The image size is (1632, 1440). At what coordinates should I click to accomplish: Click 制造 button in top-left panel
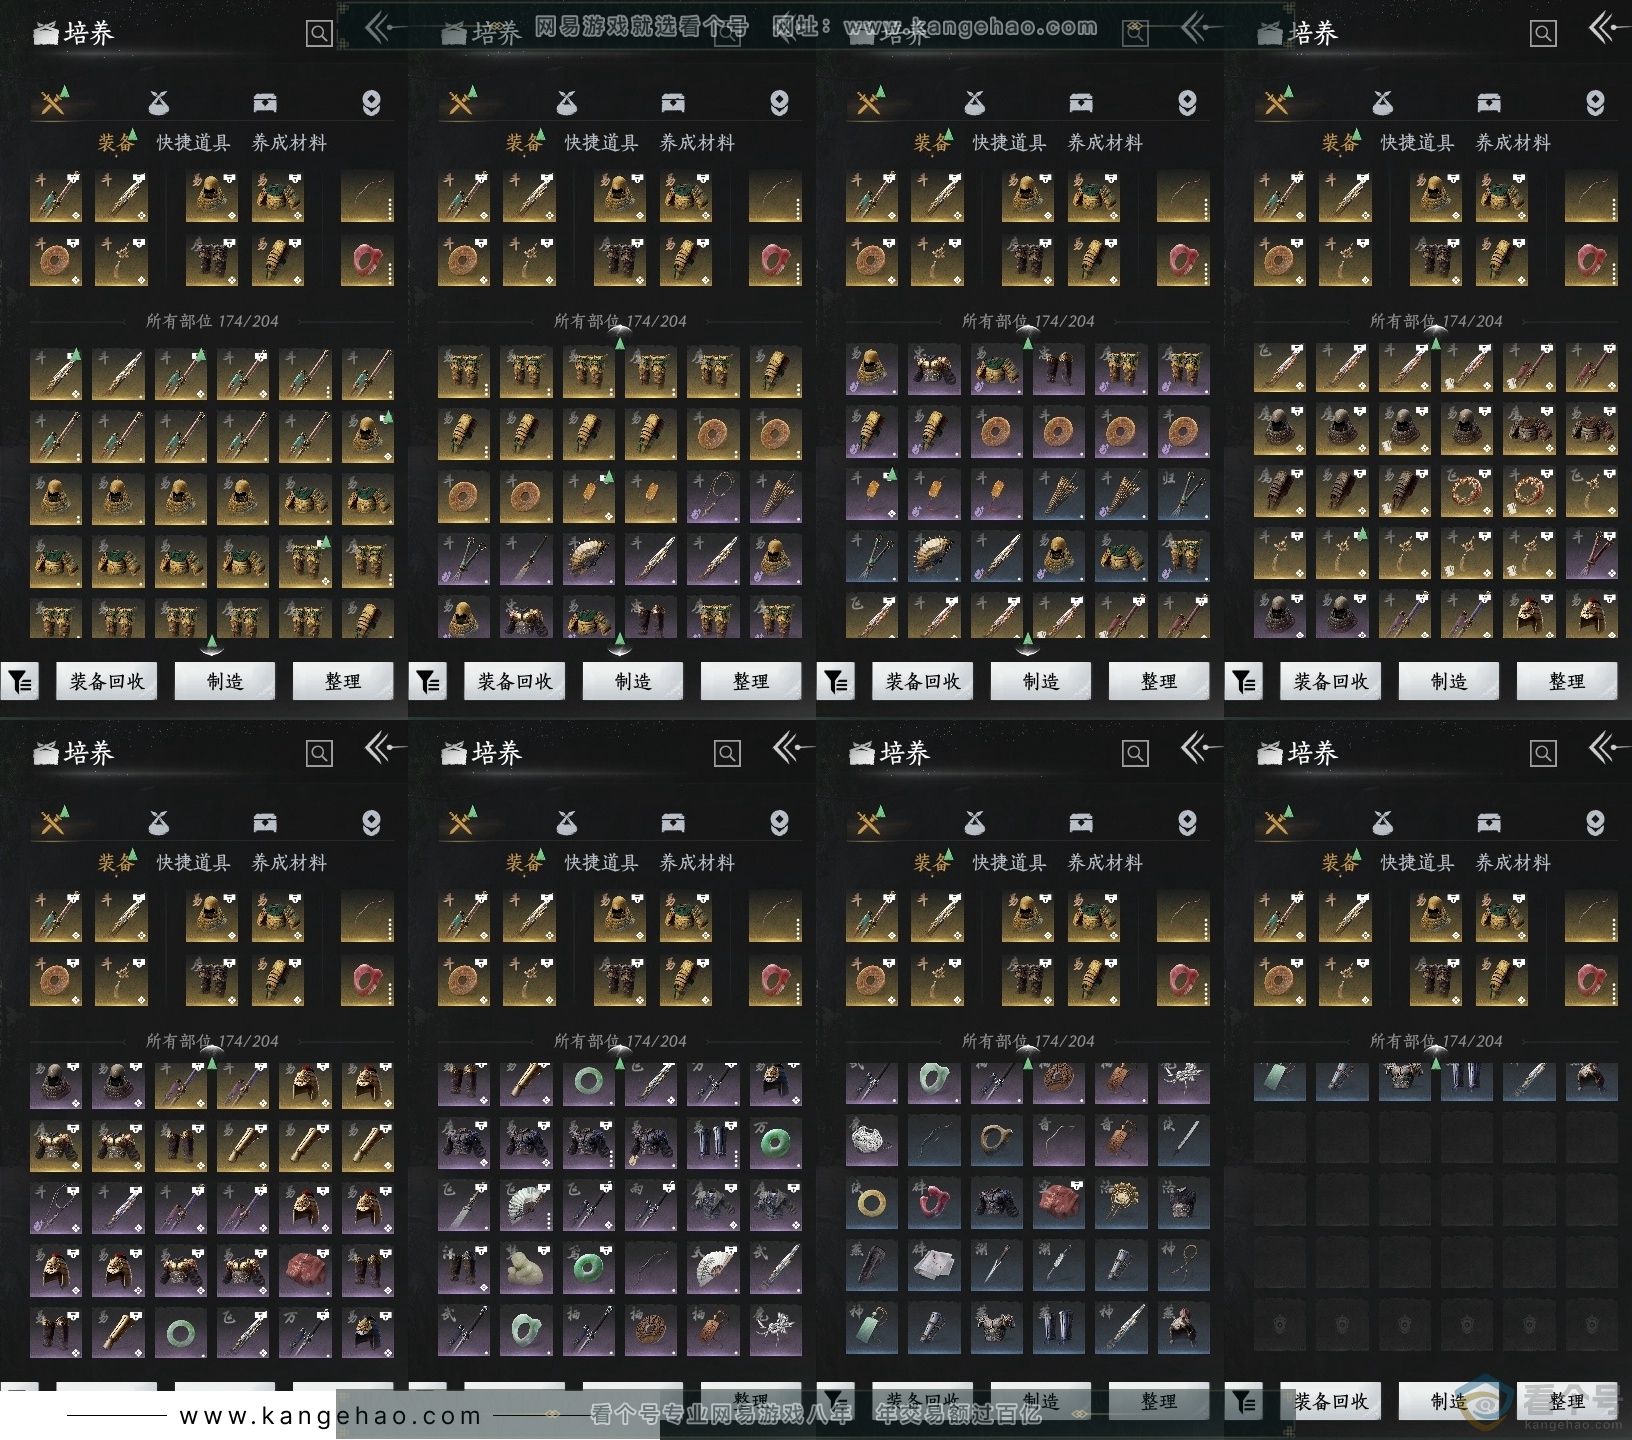click(x=225, y=681)
